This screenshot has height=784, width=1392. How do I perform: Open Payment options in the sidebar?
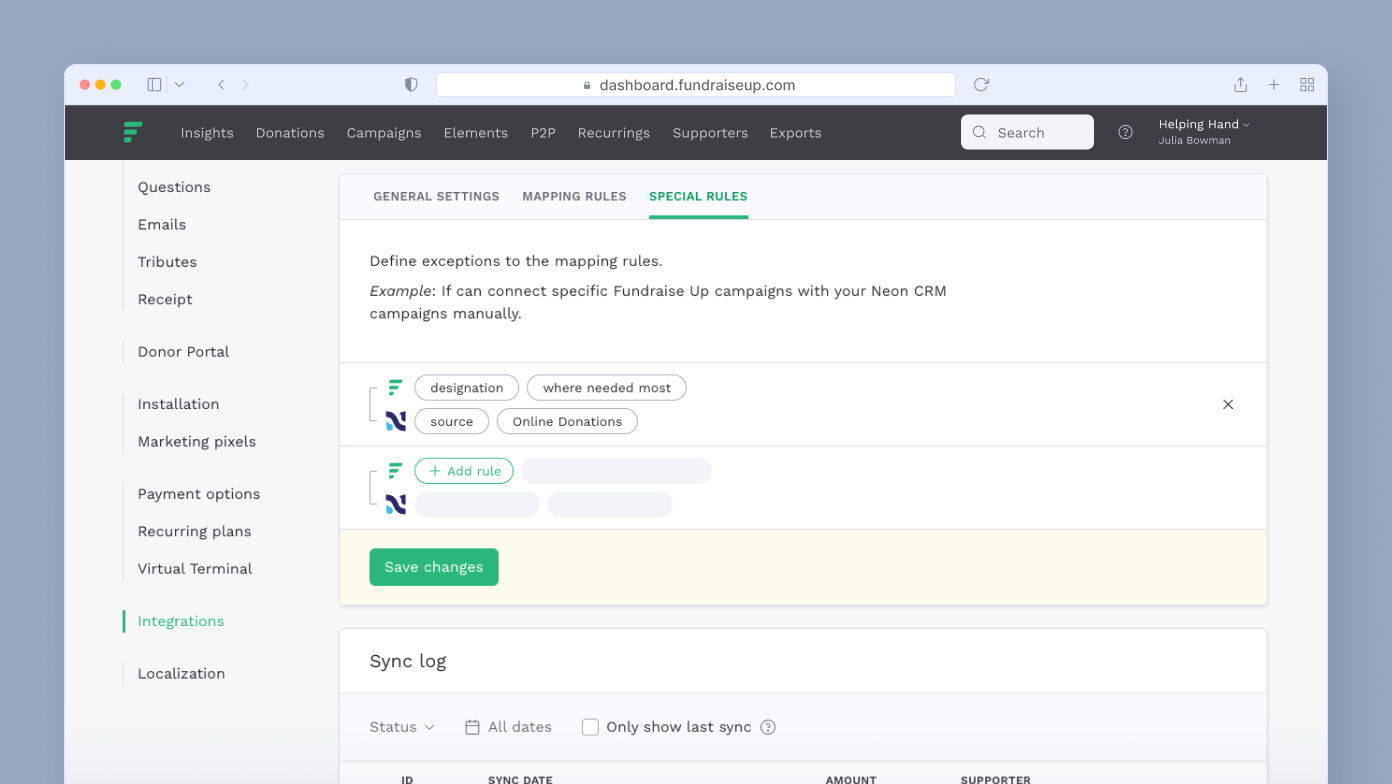(x=199, y=494)
